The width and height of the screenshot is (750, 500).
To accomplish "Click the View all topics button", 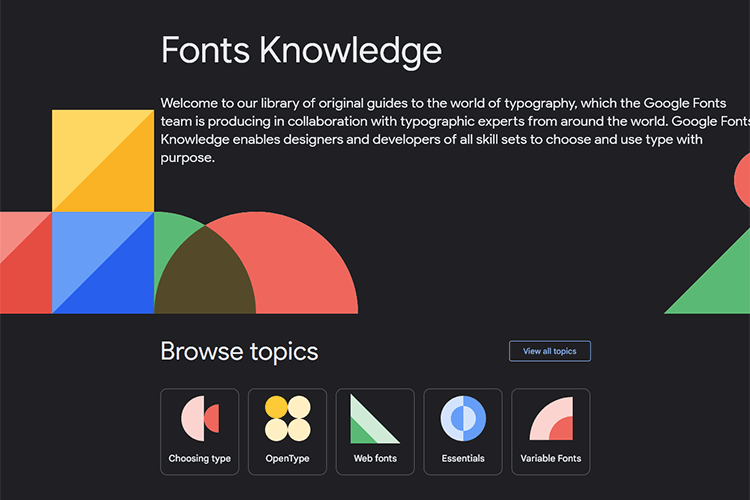I will point(549,351).
